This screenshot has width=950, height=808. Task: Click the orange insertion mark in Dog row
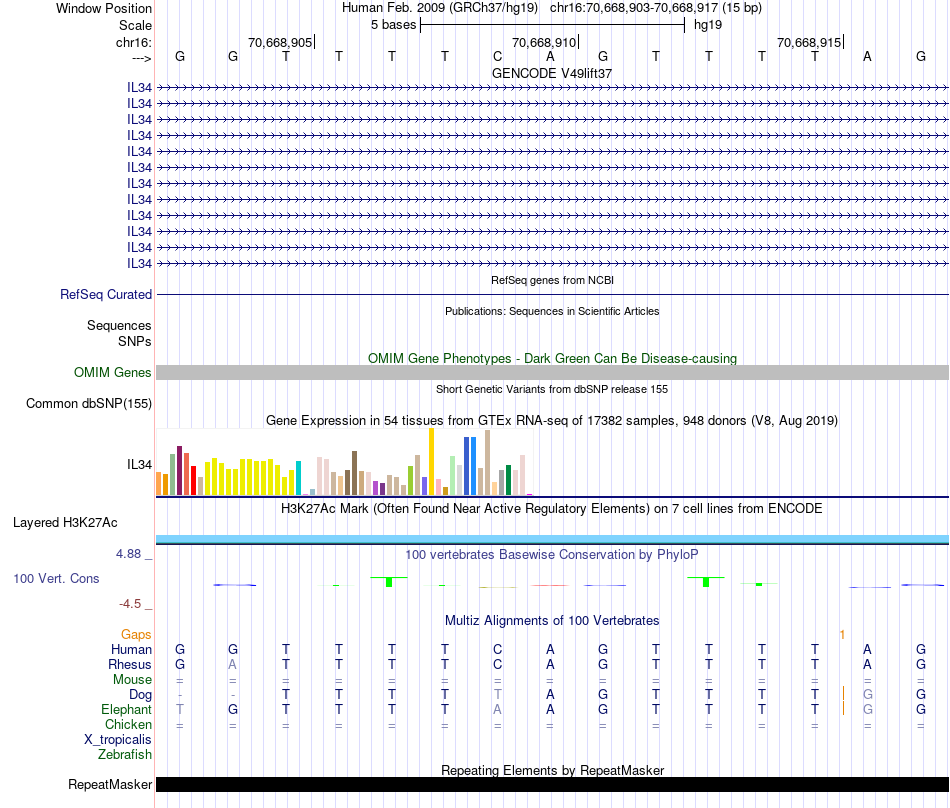click(x=843, y=694)
